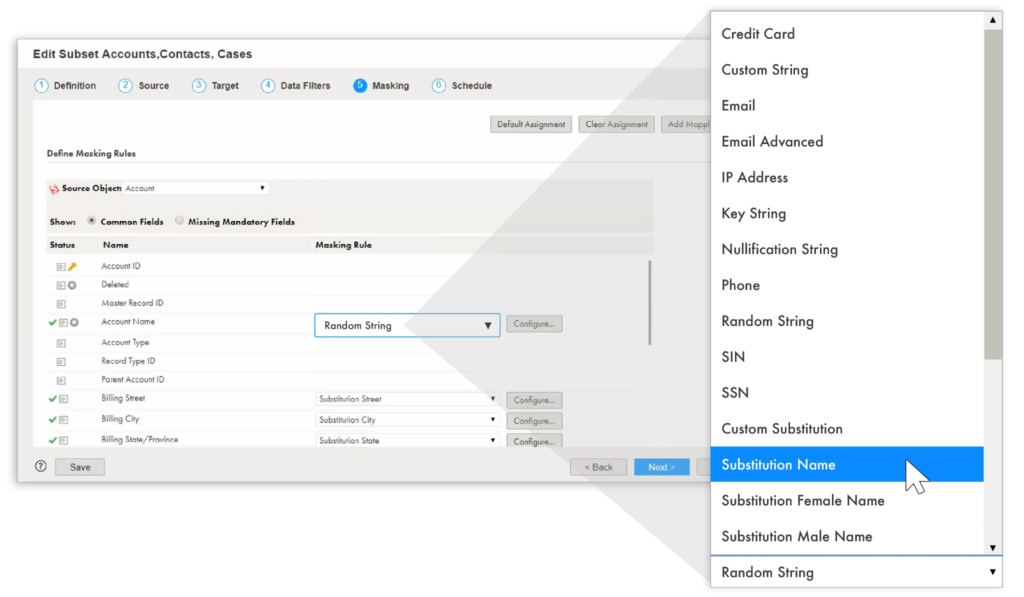Open the Source Object dropdown showing Account
Screen dimensions: 1024x597
(195, 187)
